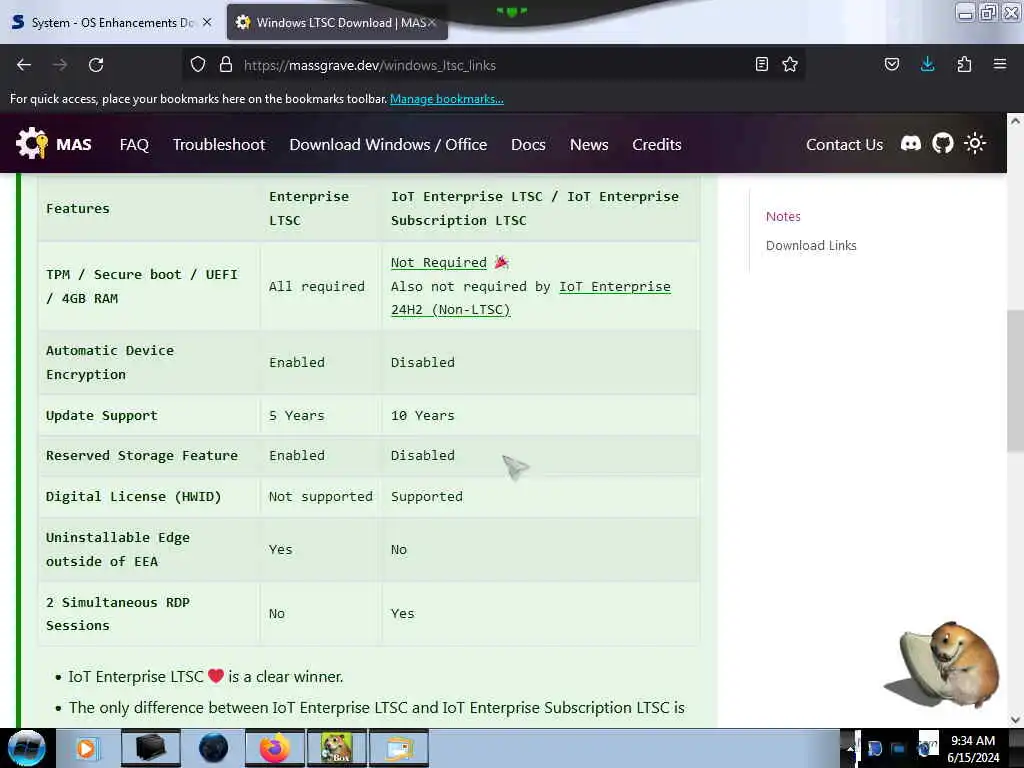Click the padlock site security icon
The image size is (1024, 768).
click(226, 65)
